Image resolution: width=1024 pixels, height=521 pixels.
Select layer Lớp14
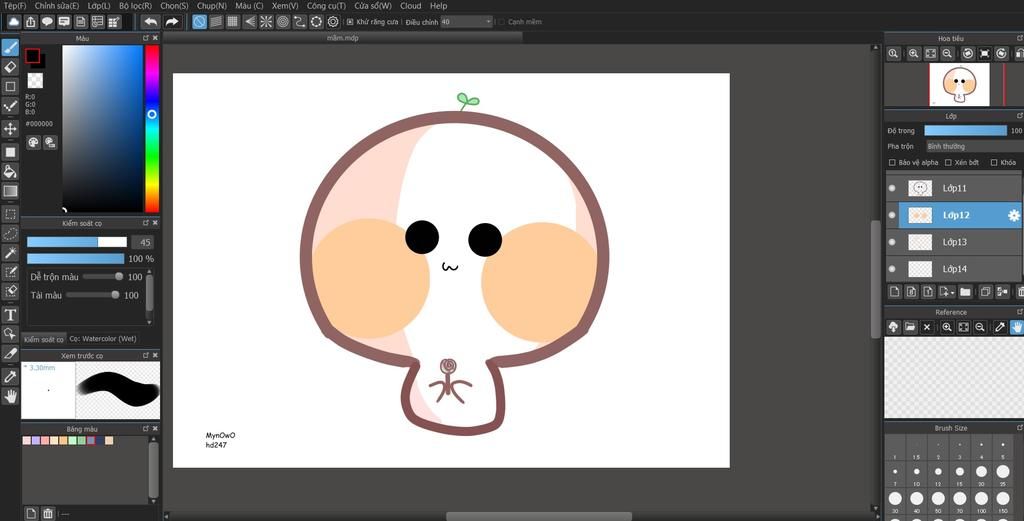tap(954, 269)
